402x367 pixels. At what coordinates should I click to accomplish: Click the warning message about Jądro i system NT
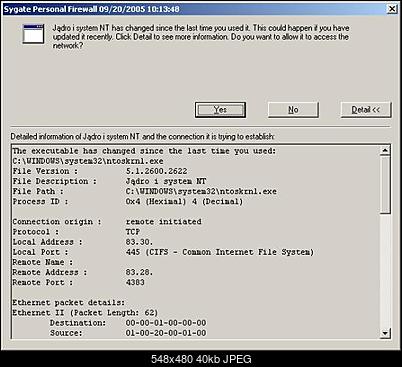tap(201, 37)
